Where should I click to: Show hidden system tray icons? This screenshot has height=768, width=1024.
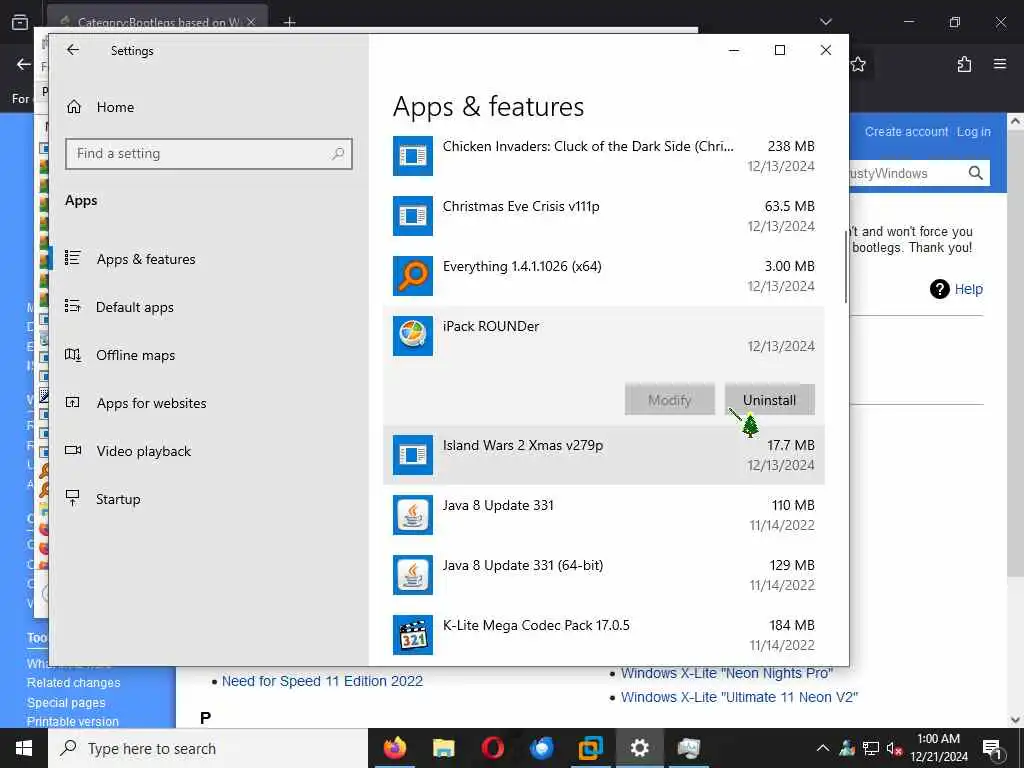(x=823, y=748)
